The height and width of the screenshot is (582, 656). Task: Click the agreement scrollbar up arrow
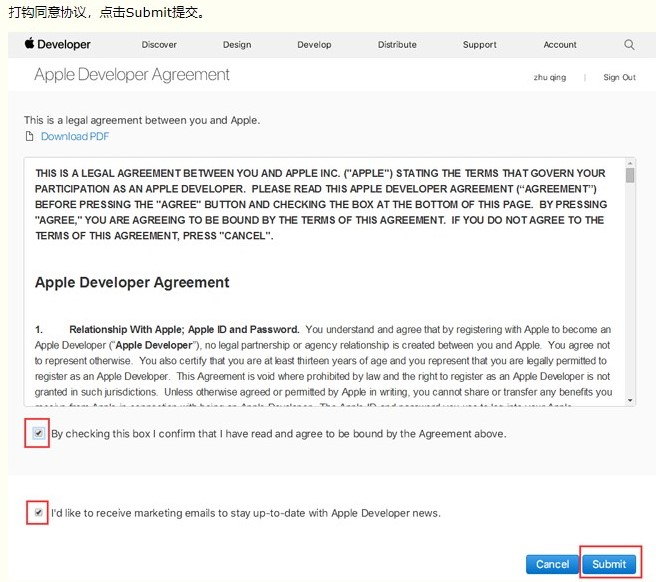(x=630, y=163)
